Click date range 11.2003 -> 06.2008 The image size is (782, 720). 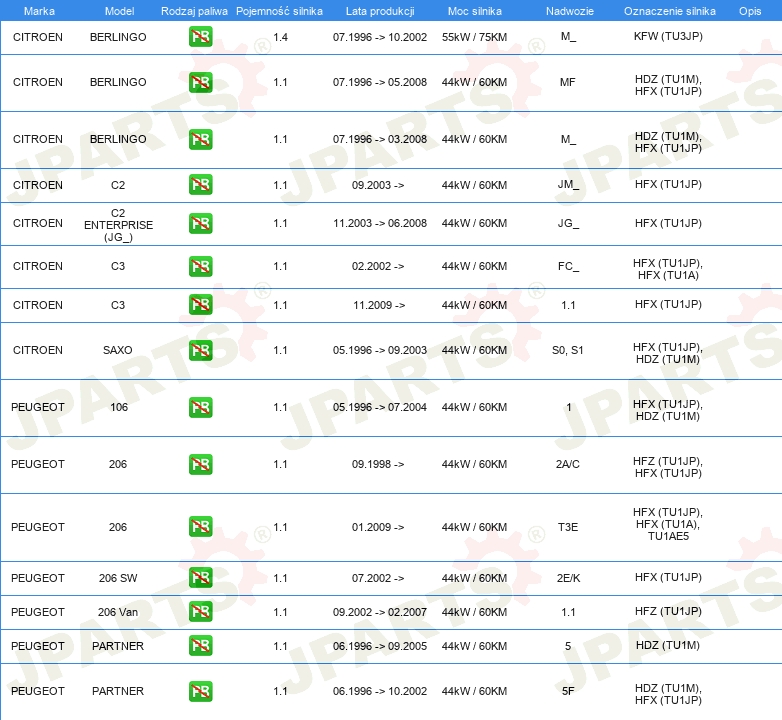380,223
